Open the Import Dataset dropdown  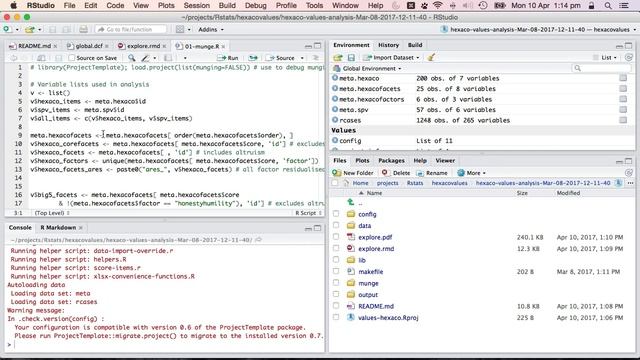click(391, 58)
